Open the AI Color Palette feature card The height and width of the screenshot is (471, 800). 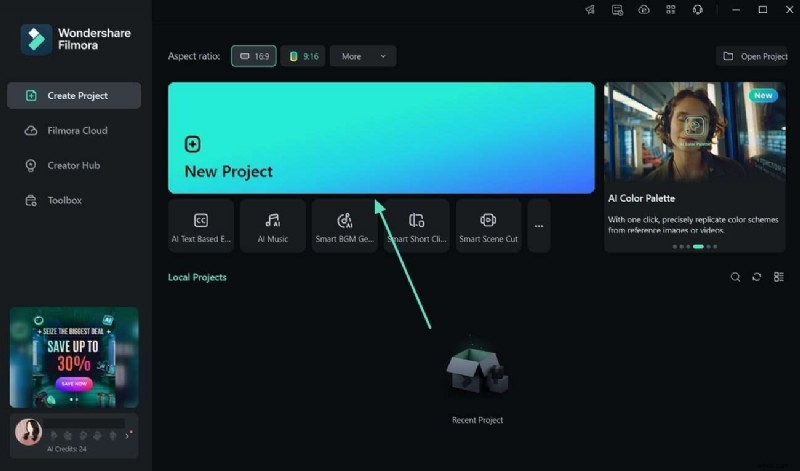694,167
